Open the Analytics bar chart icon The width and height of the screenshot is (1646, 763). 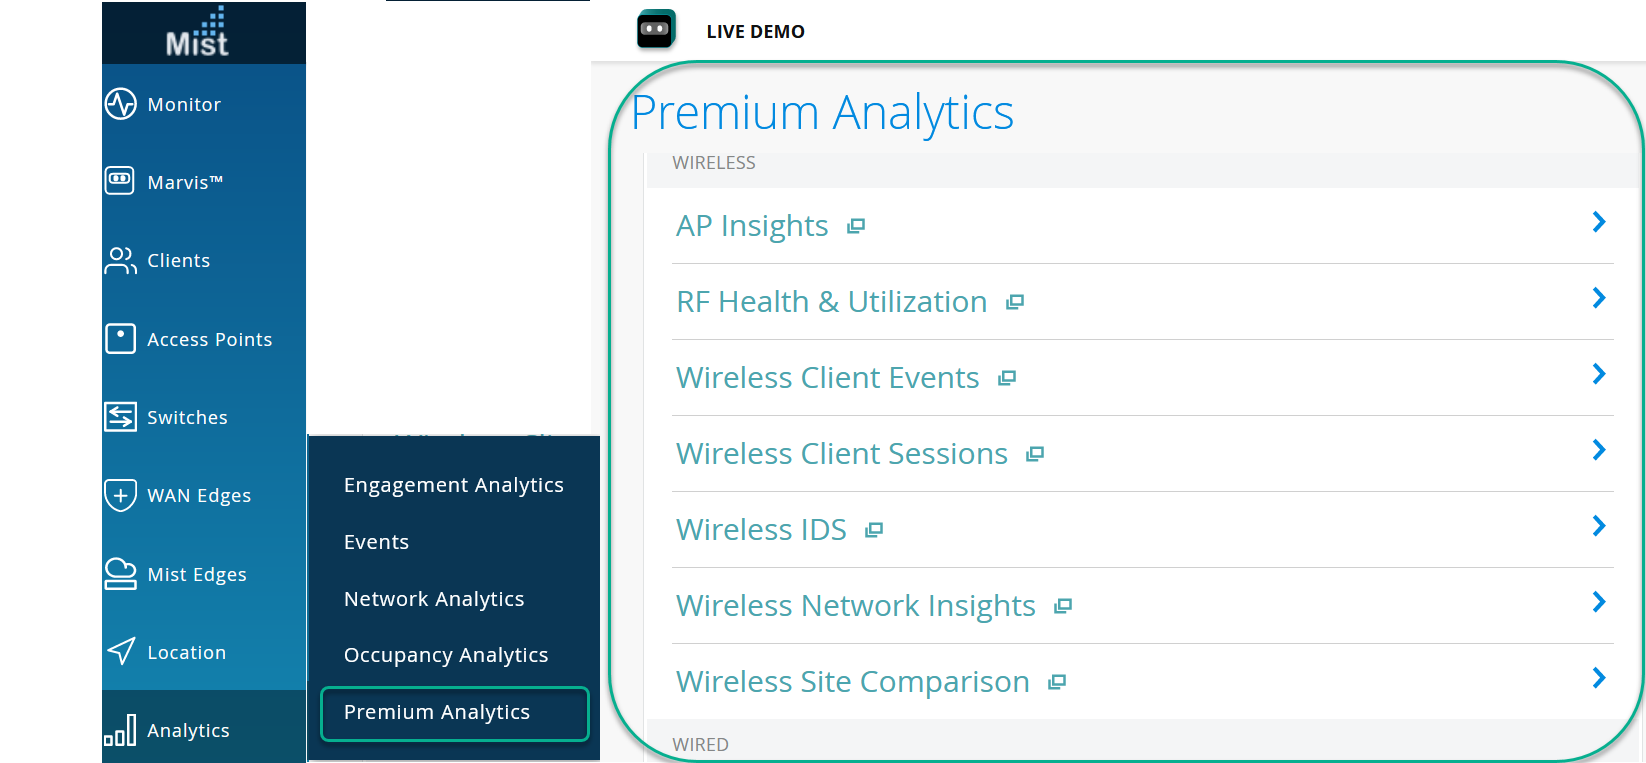(120, 730)
